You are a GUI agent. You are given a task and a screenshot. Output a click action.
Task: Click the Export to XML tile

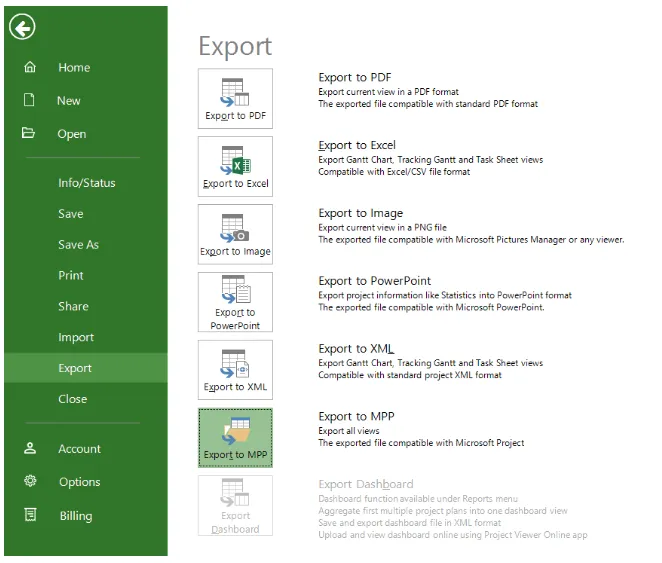(235, 370)
